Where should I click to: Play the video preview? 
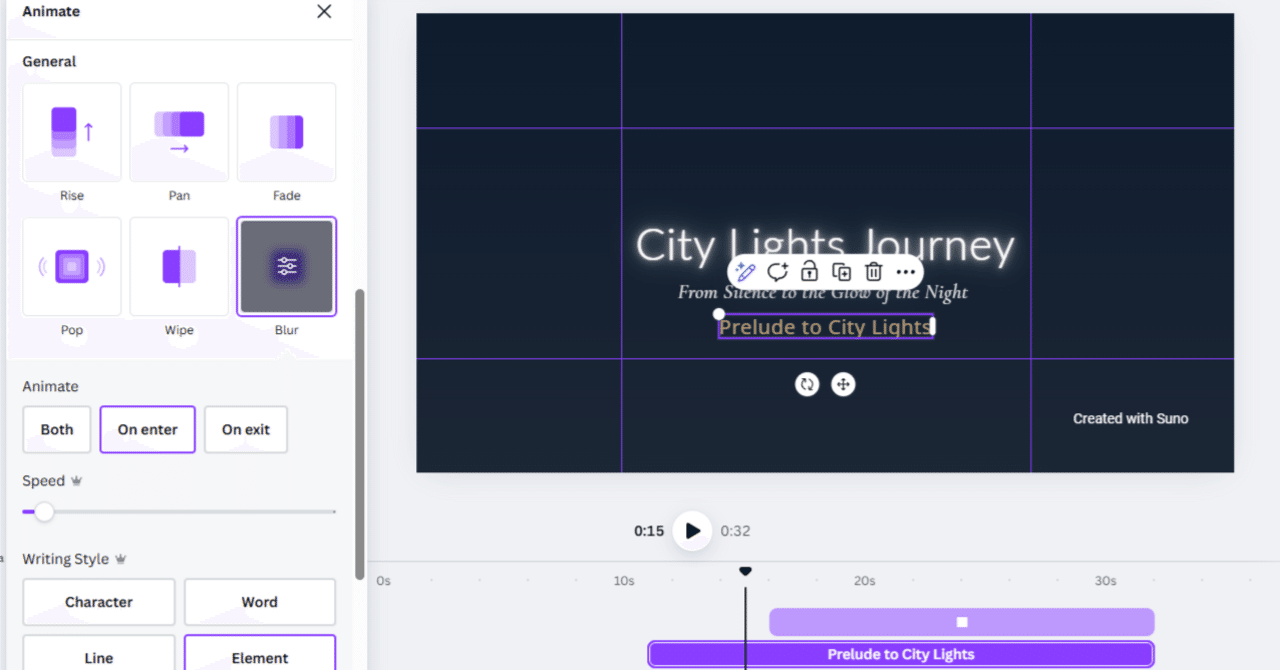692,531
